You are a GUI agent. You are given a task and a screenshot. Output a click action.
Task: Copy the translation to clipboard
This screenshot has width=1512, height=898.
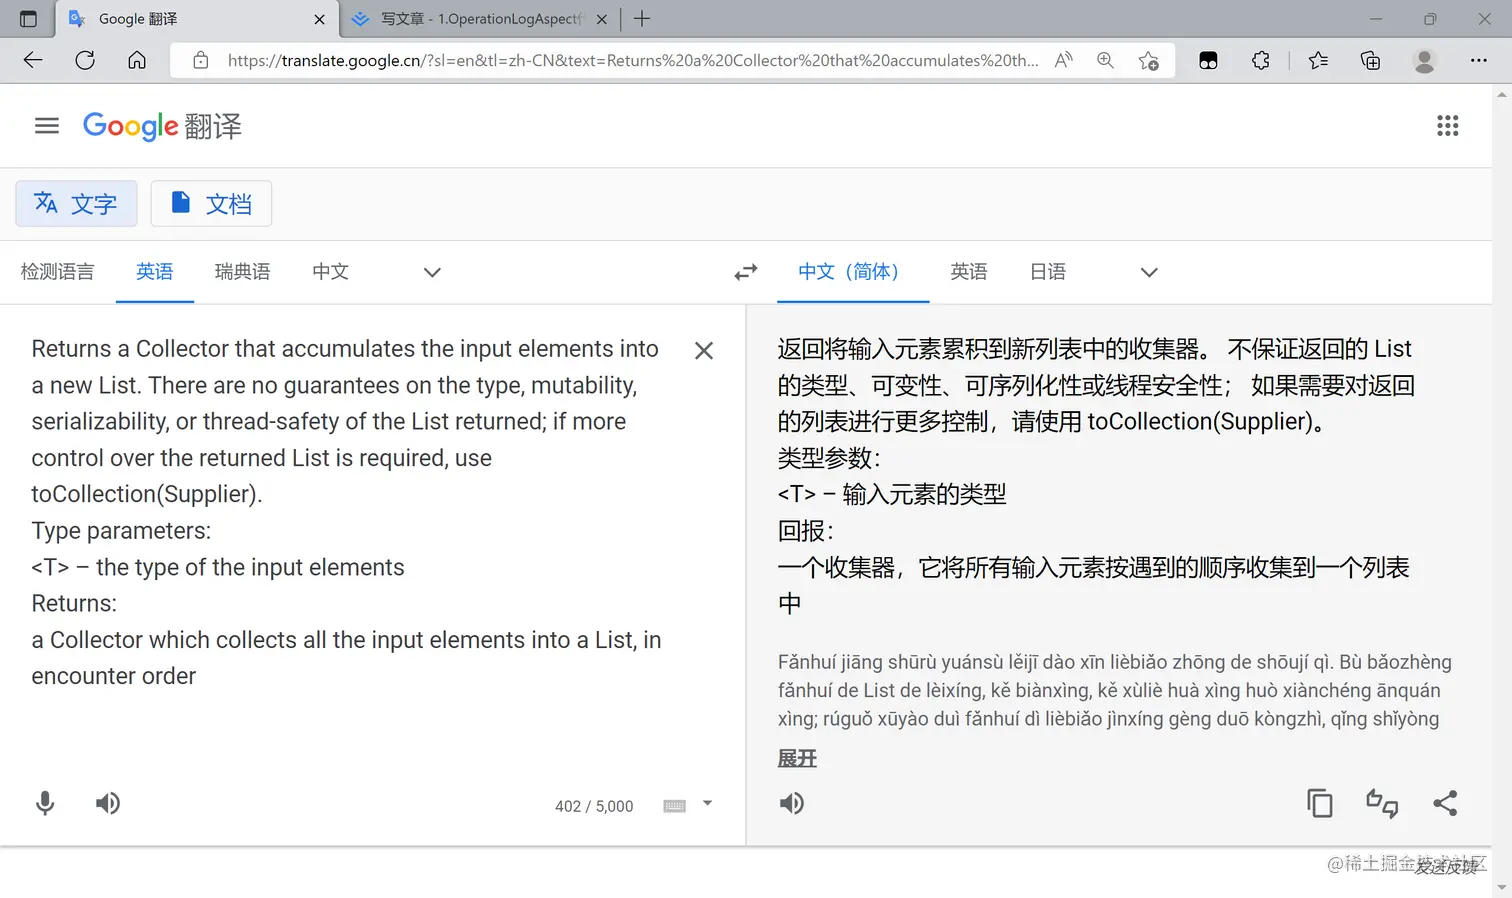pos(1320,803)
